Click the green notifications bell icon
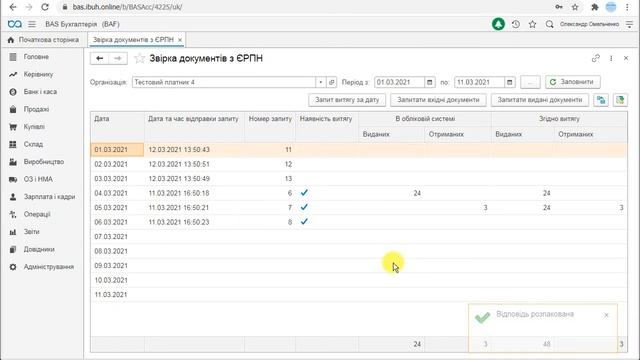This screenshot has width=640, height=360. 498,24
